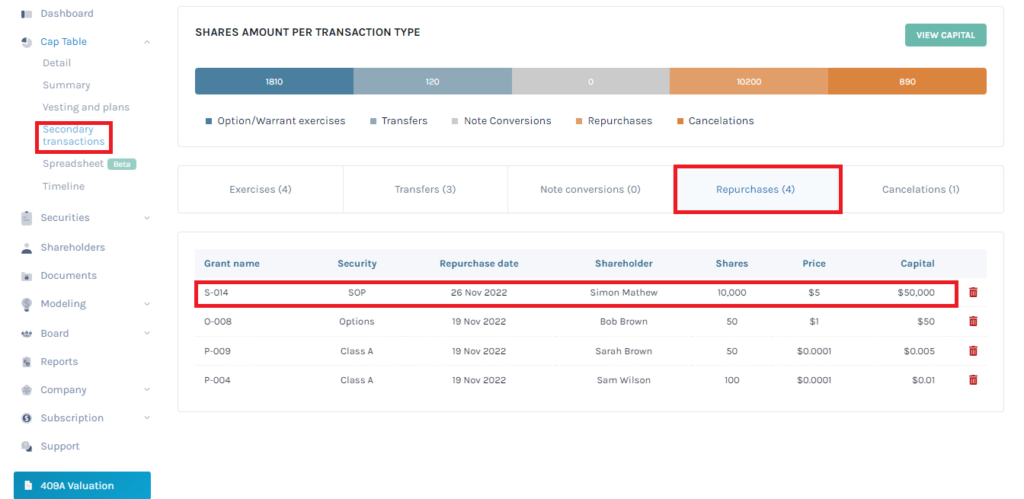Expand the Subscription menu chevron
Screen dimensions: 1024x499
(147, 418)
